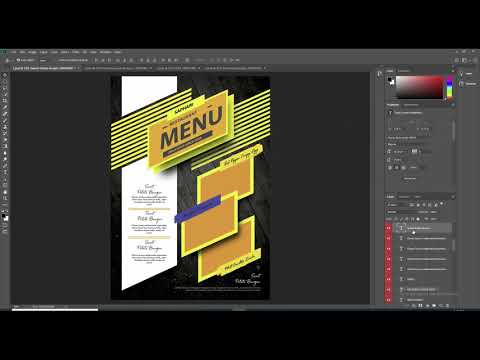
Task: Hide the selected top layer's eye icon
Action: 389,228
